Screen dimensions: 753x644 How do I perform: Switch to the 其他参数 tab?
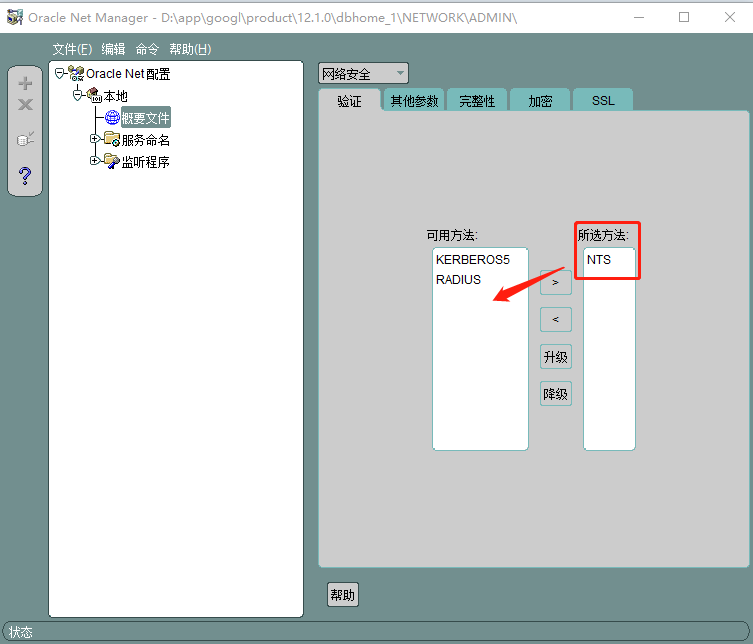click(x=414, y=100)
